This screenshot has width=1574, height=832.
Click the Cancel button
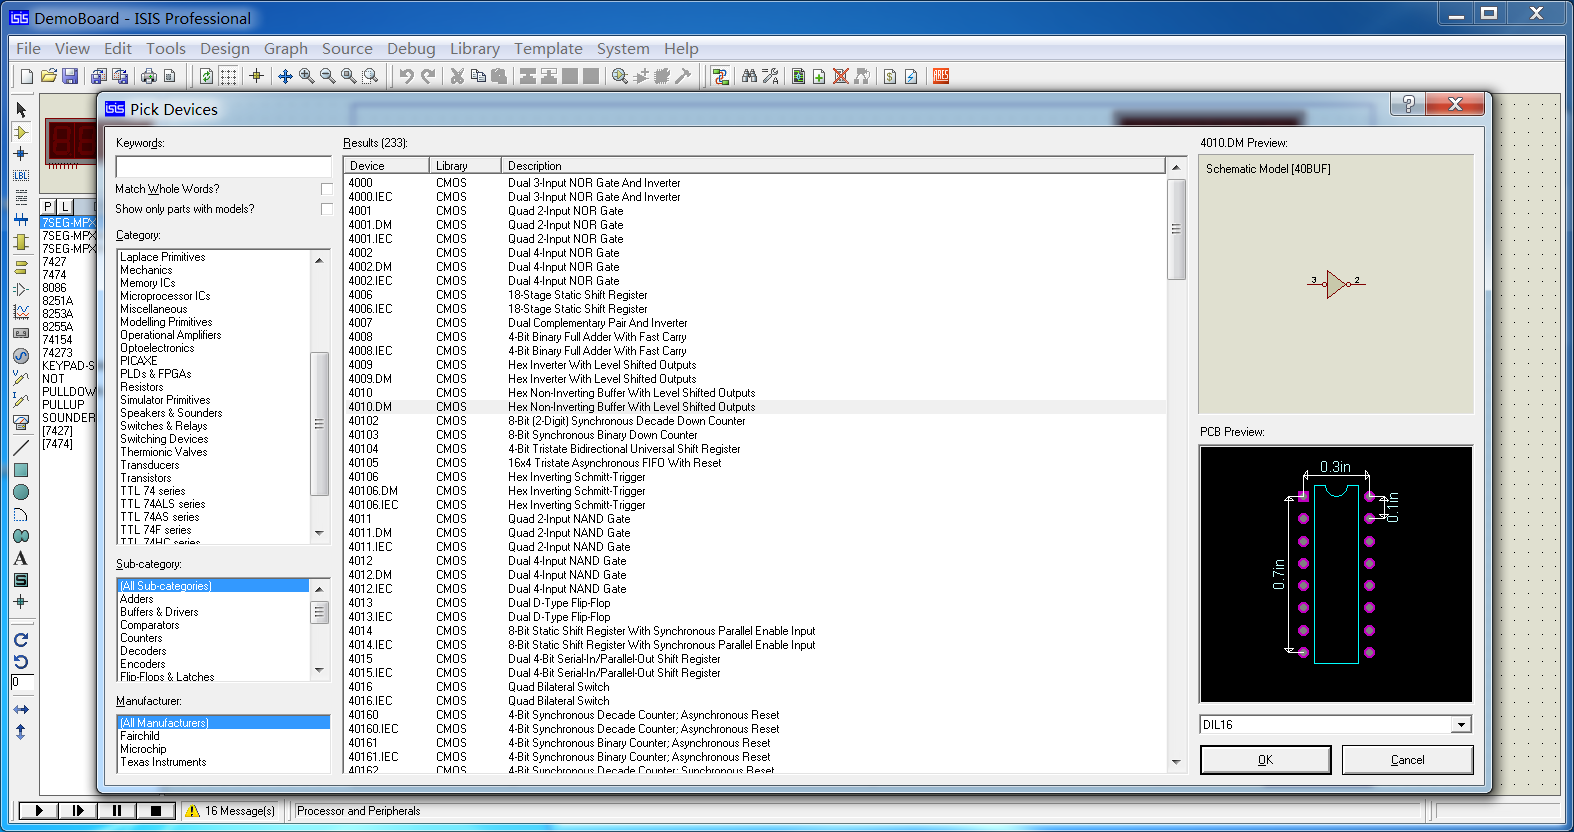(x=1407, y=760)
